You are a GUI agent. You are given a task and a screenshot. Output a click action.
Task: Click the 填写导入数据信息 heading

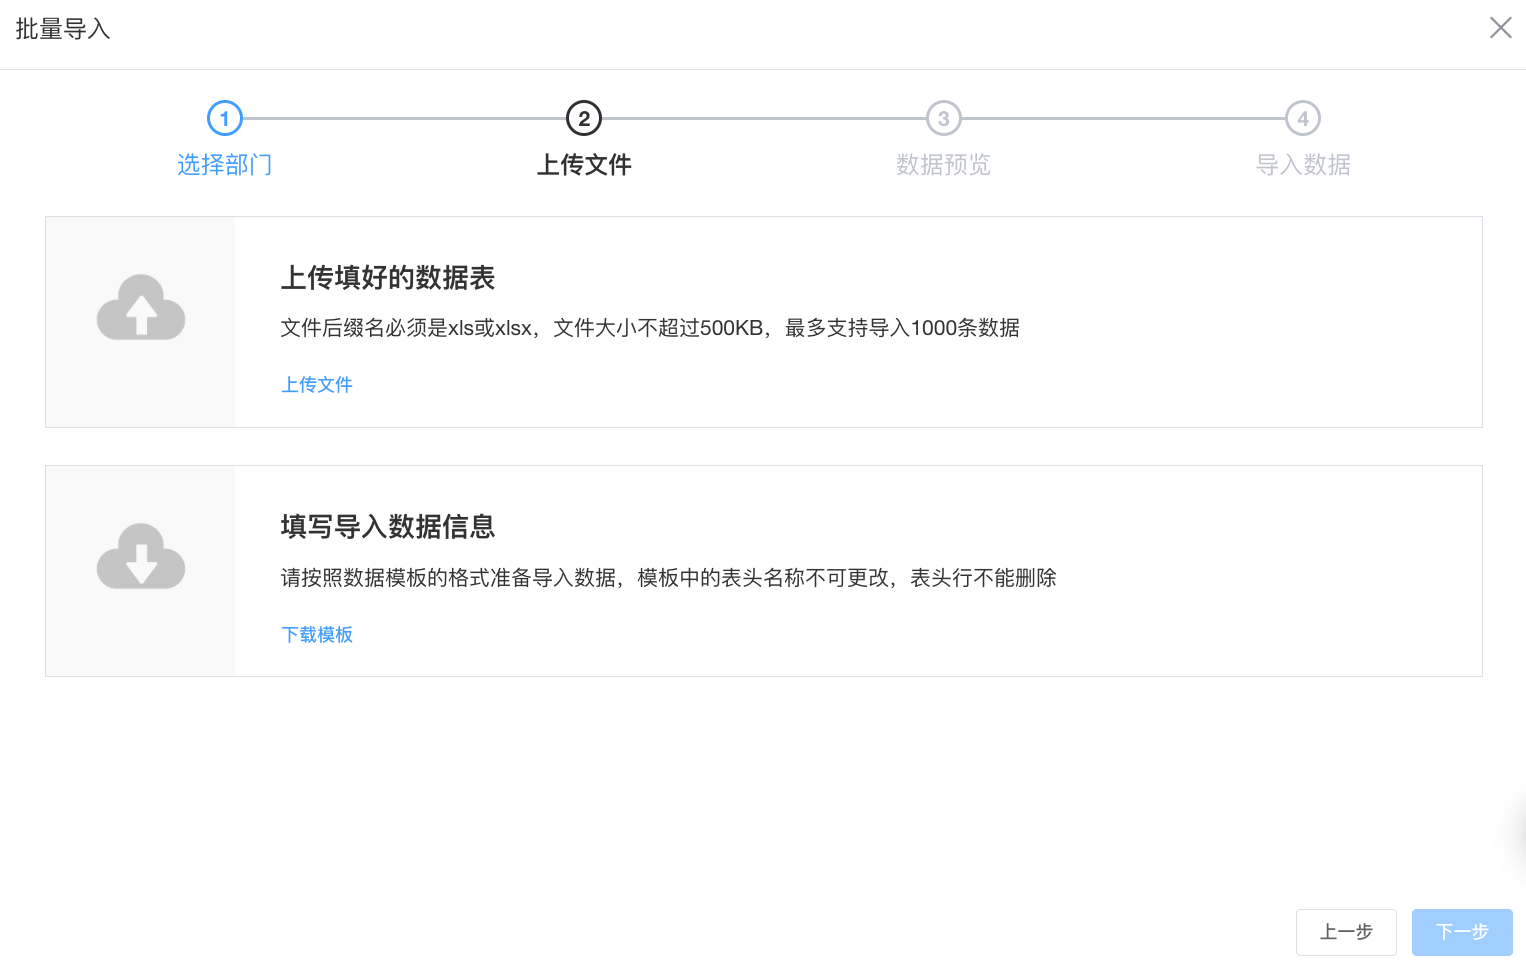[x=388, y=527]
